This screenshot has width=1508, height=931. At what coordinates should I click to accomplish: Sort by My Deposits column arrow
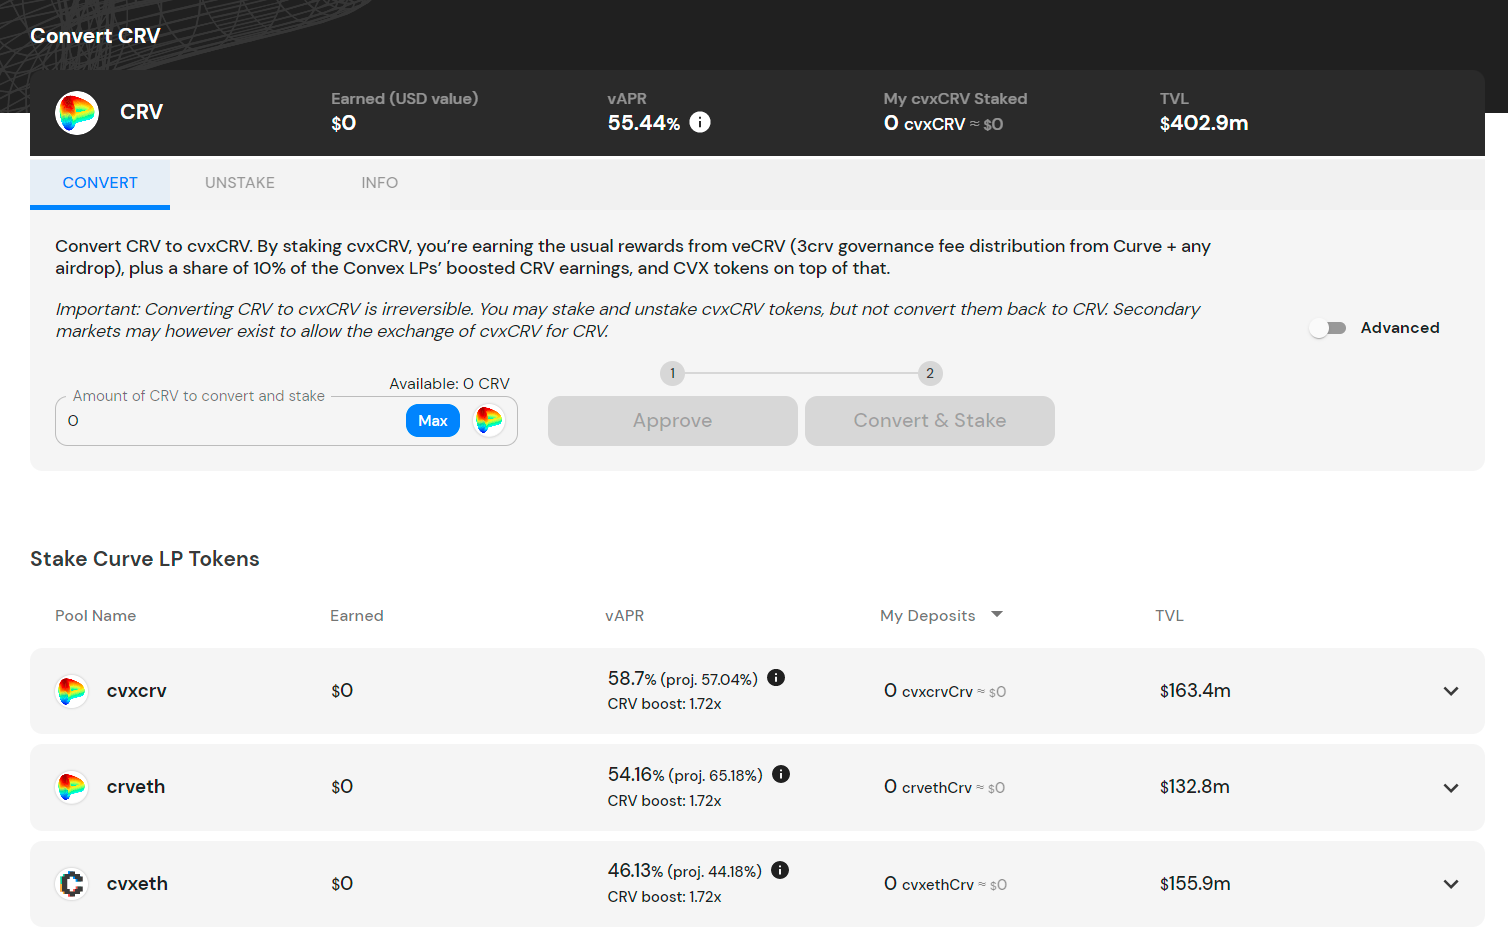[996, 615]
